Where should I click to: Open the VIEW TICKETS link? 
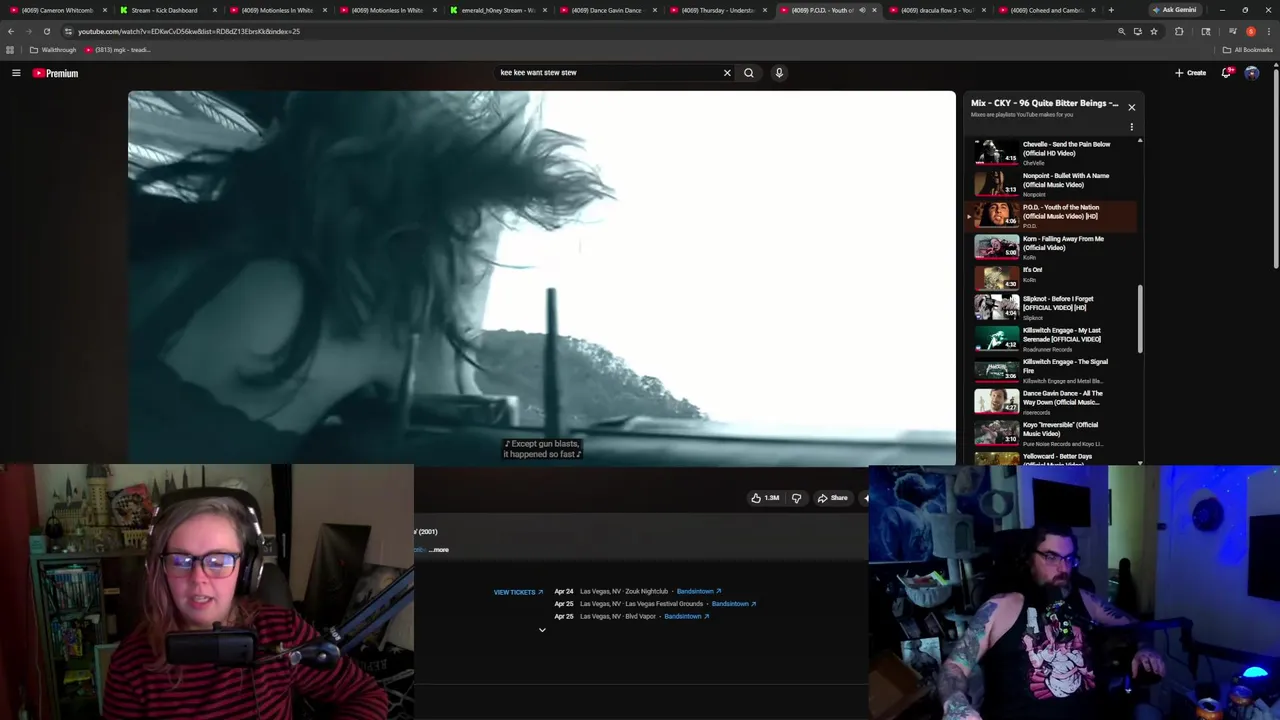[518, 592]
